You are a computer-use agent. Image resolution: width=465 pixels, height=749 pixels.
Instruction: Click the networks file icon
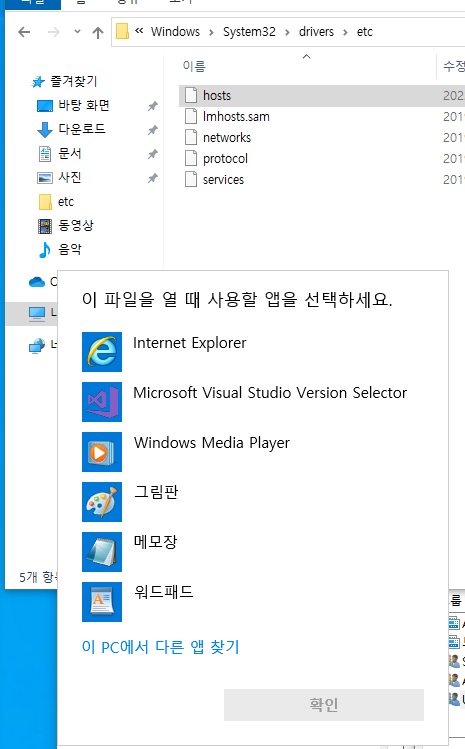[x=191, y=137]
